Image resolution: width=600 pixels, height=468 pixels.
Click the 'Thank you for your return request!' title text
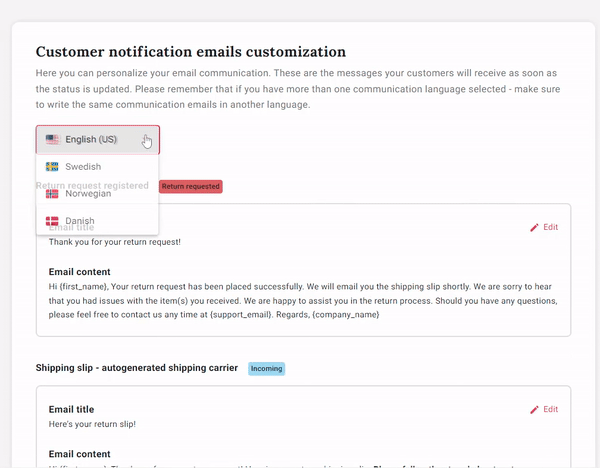point(114,242)
